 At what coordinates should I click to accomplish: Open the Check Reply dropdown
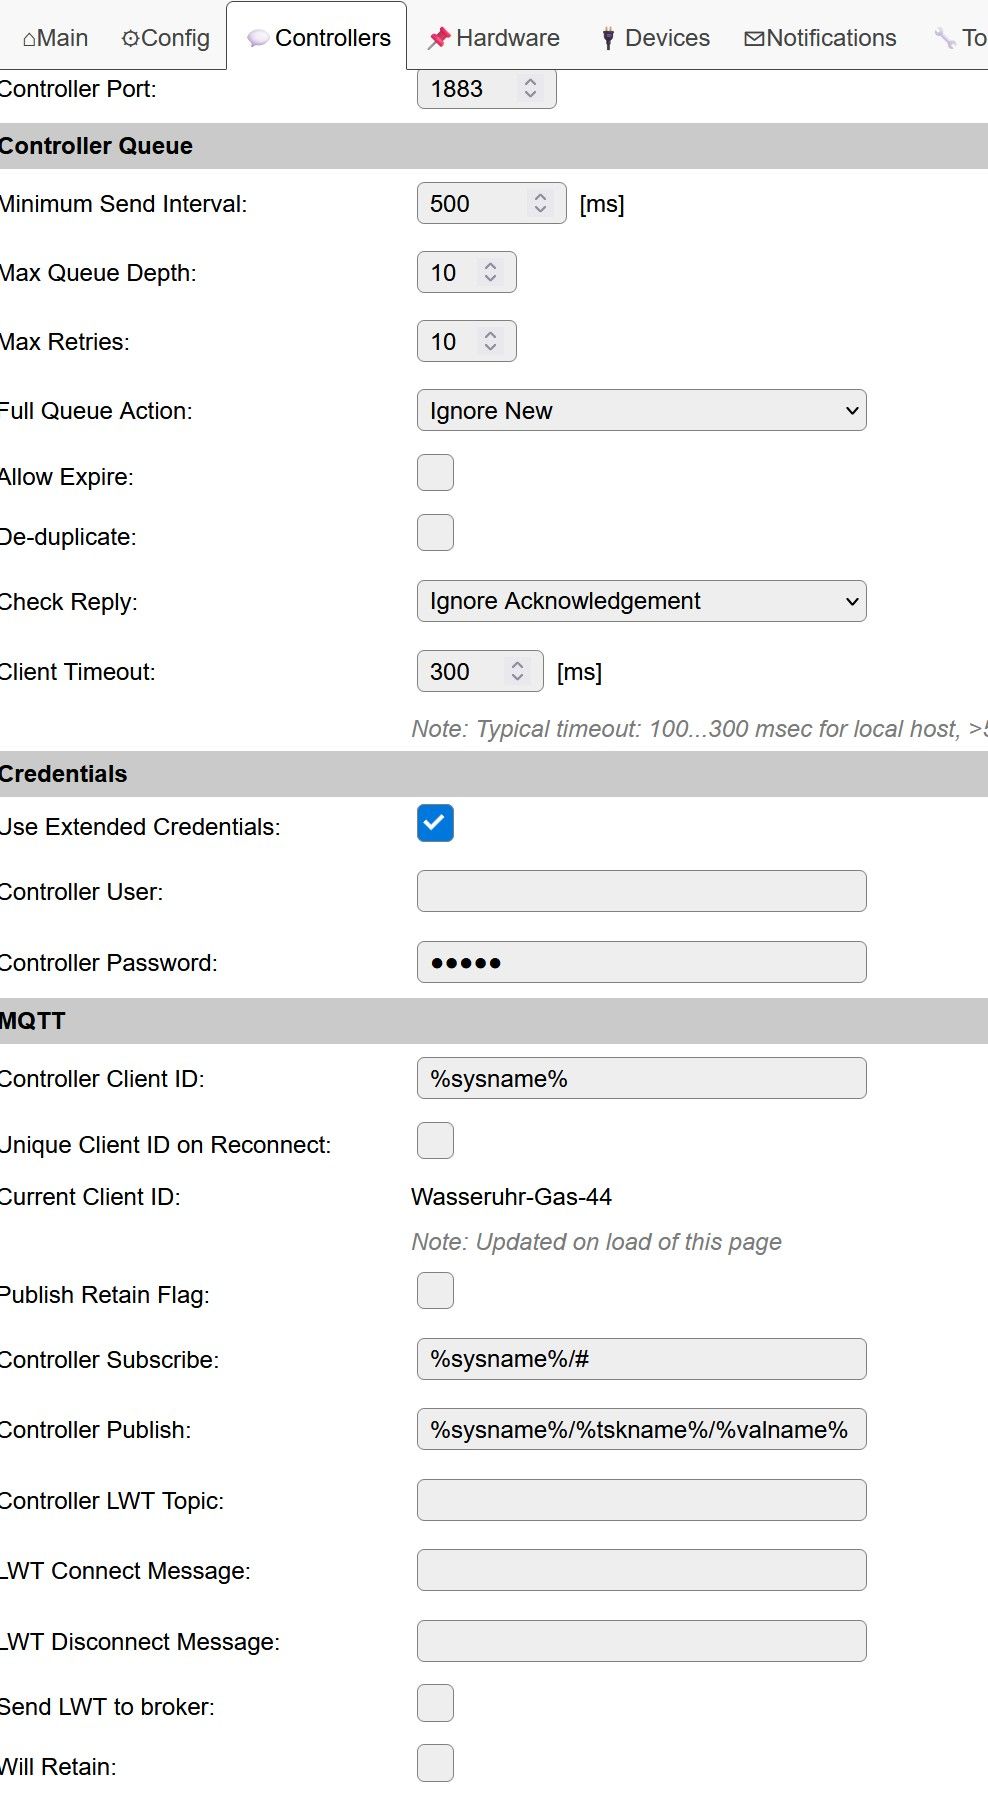(x=641, y=601)
